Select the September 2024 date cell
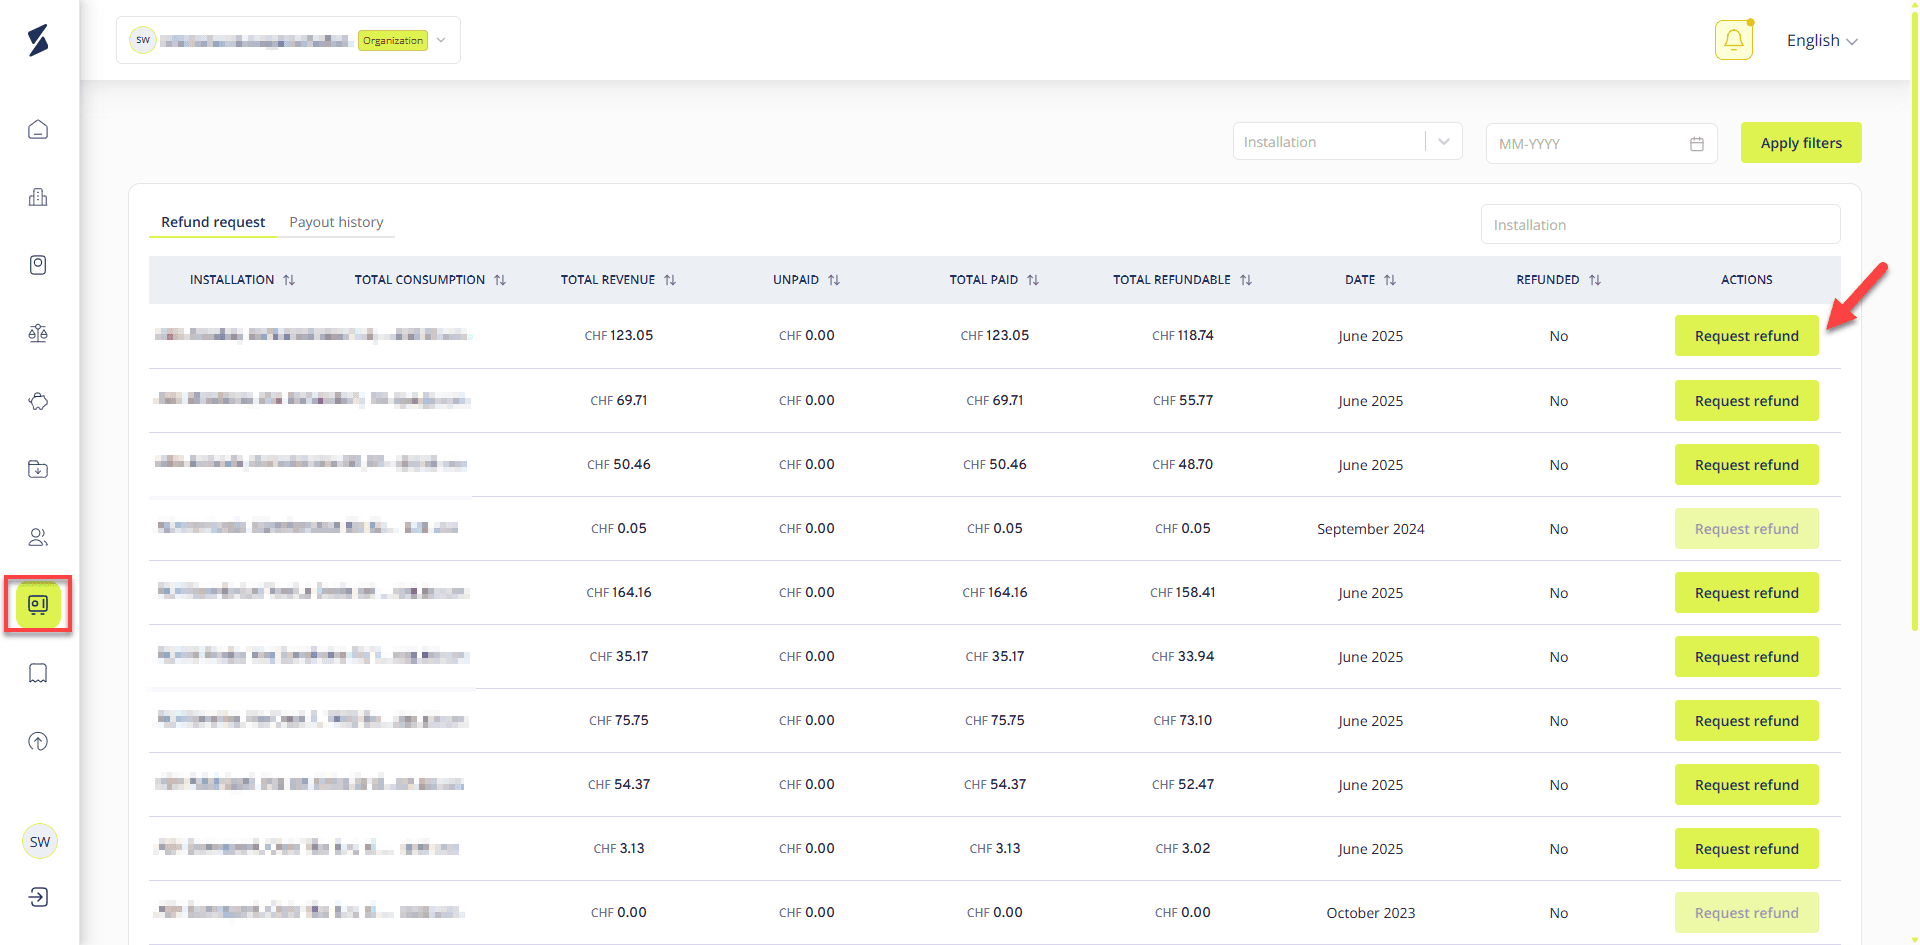Image resolution: width=1920 pixels, height=945 pixels. tap(1370, 529)
